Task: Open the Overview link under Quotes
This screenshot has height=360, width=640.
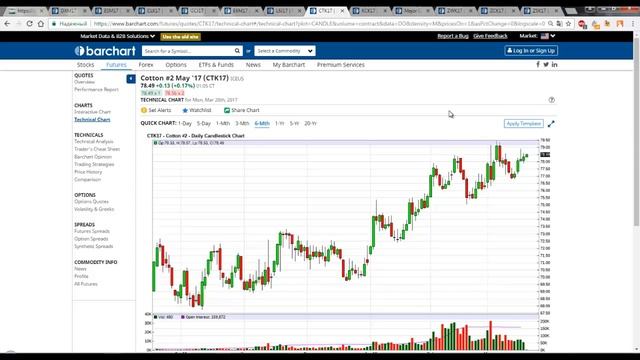Action: [84, 82]
